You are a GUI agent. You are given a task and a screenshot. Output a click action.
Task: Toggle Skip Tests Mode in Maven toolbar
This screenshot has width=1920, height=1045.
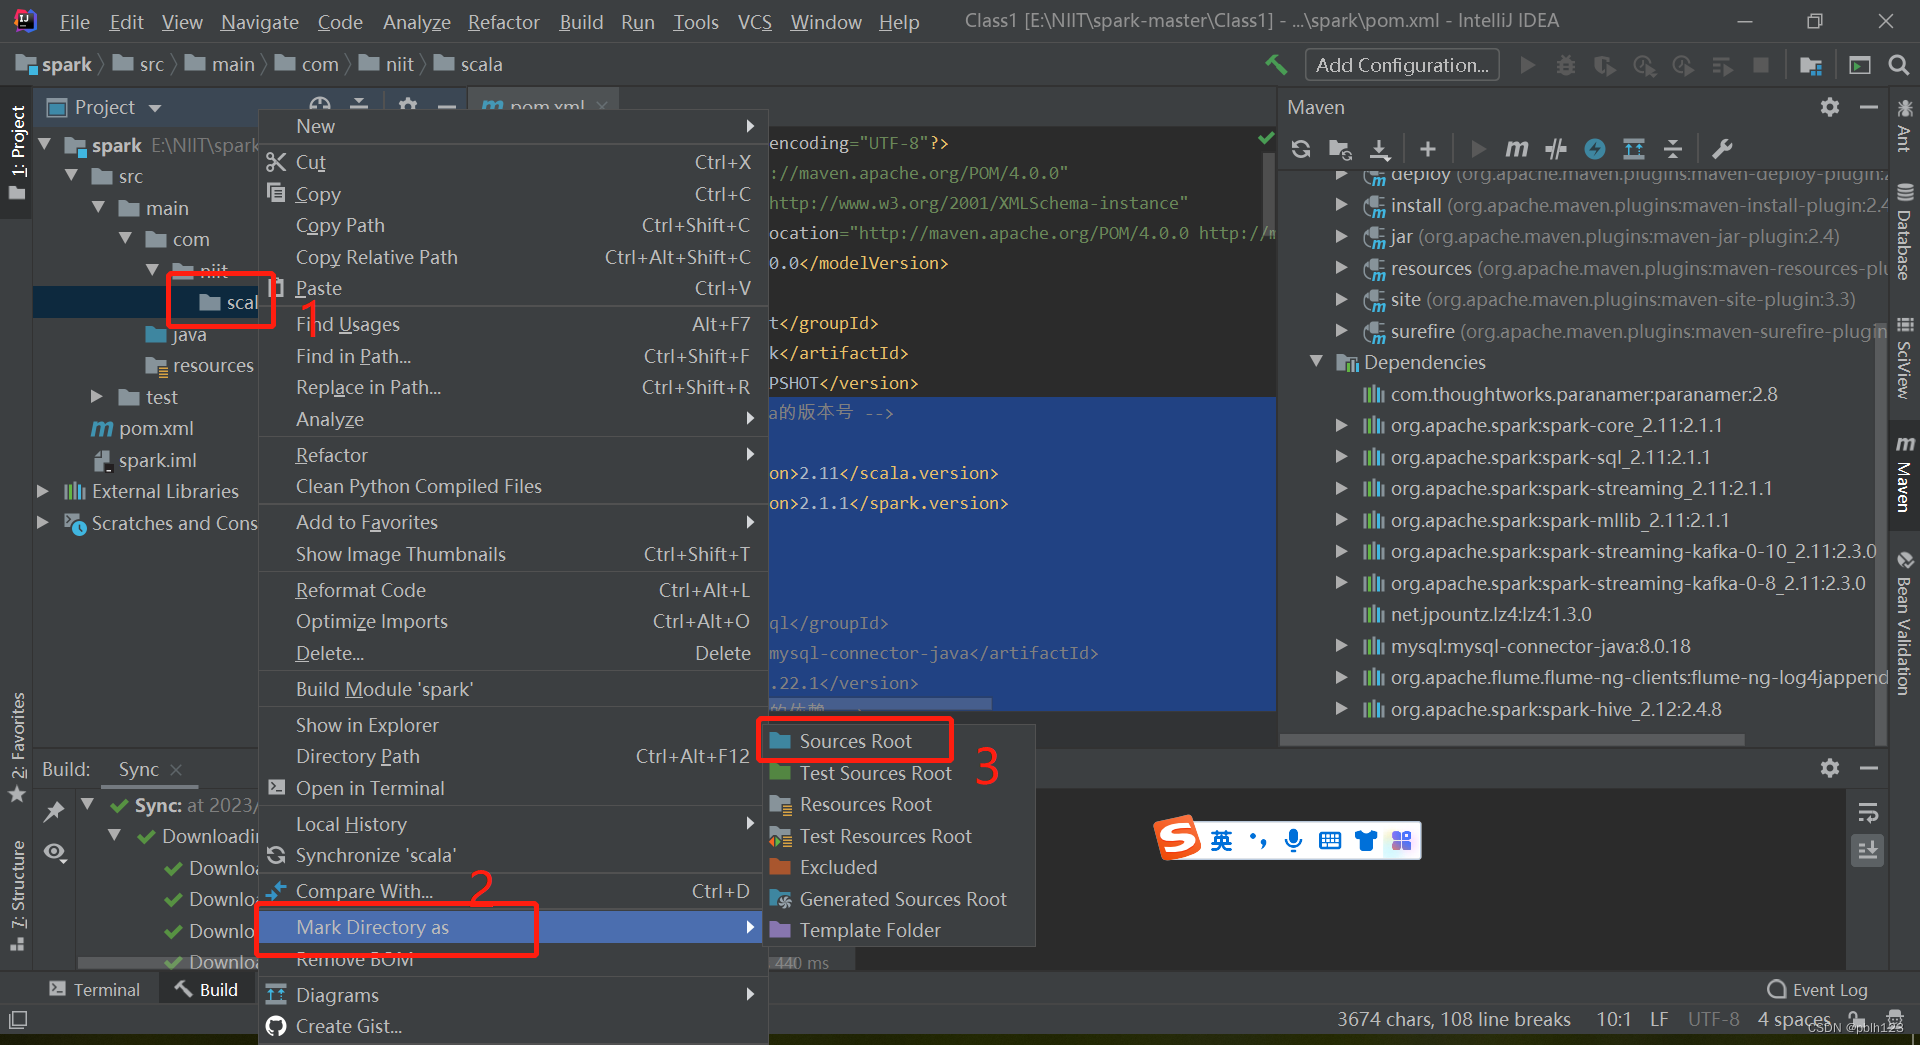1595,149
